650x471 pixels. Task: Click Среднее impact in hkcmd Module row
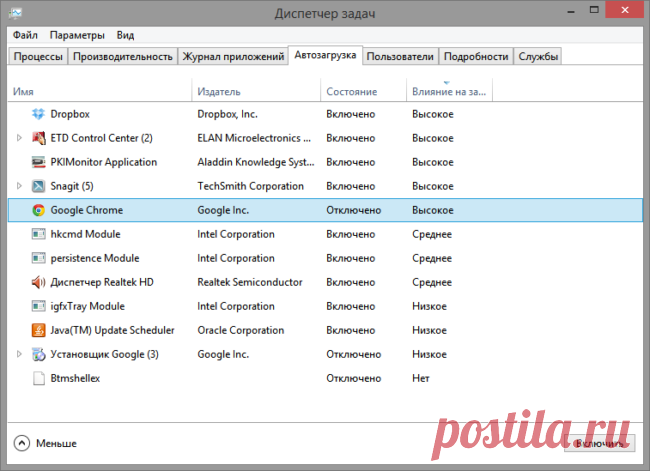[x=432, y=234]
